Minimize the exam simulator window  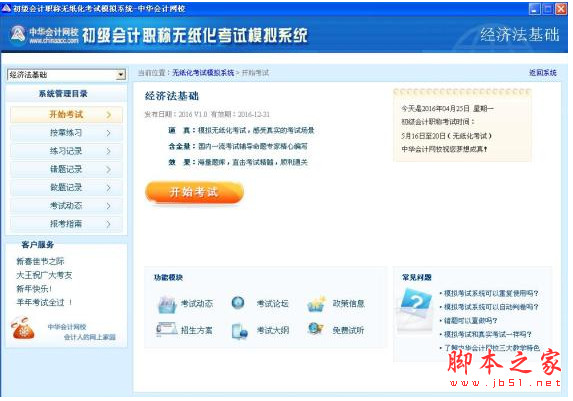point(535,9)
